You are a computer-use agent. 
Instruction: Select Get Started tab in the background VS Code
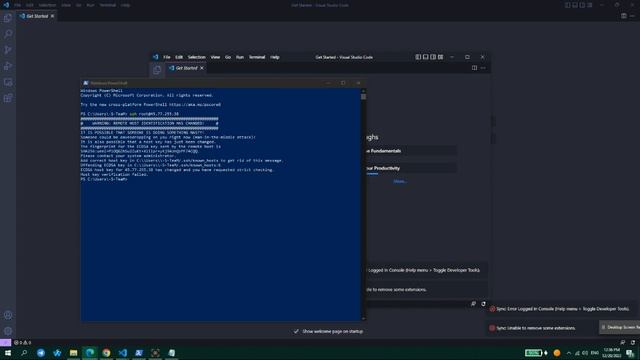[x=37, y=16]
